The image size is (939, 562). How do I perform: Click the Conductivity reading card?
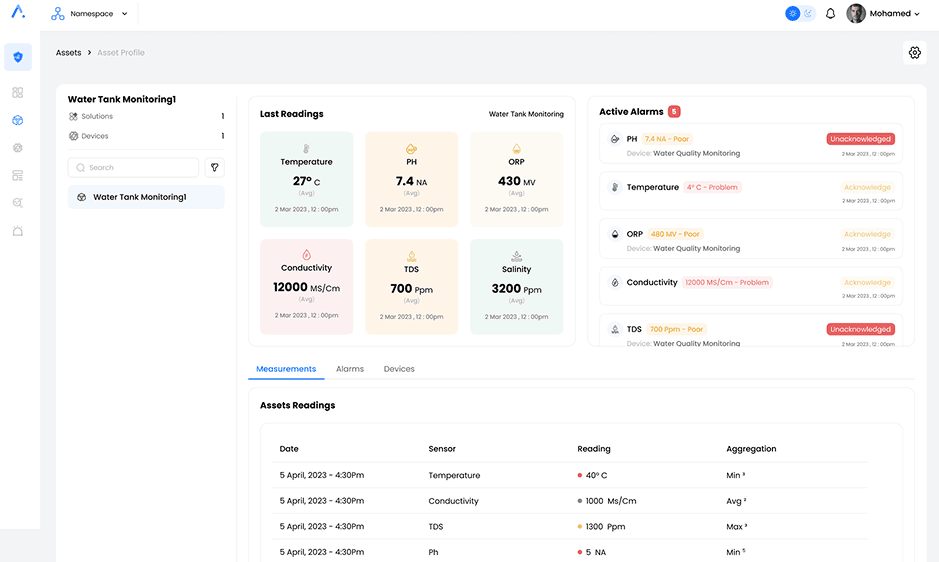click(x=306, y=286)
